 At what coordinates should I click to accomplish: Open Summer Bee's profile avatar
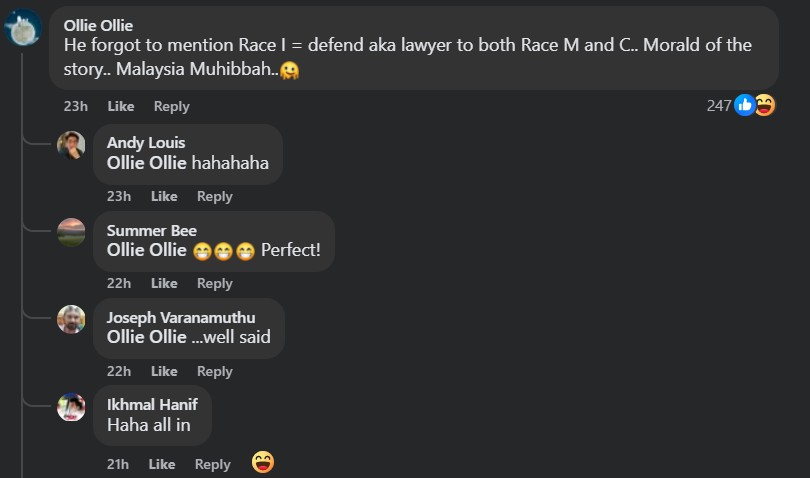(x=71, y=232)
